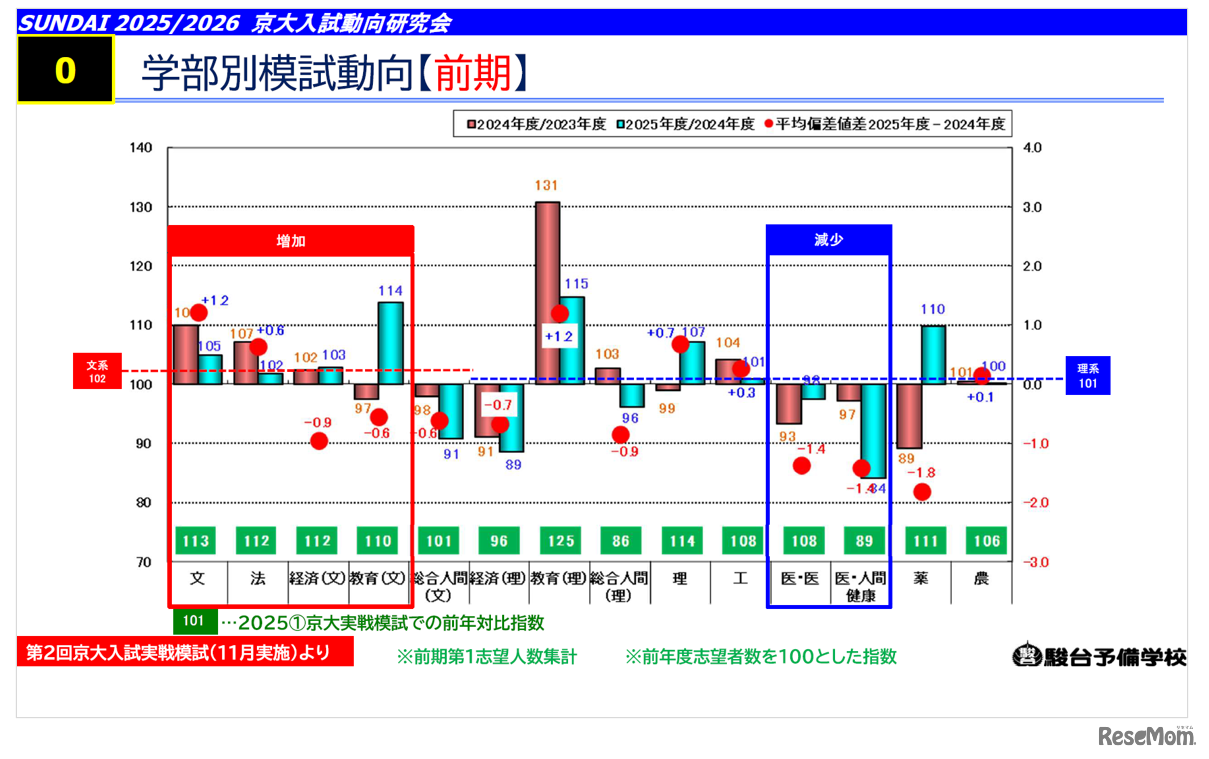Click the red dot showing -1.8 under 薬

pyautogui.click(x=920, y=490)
